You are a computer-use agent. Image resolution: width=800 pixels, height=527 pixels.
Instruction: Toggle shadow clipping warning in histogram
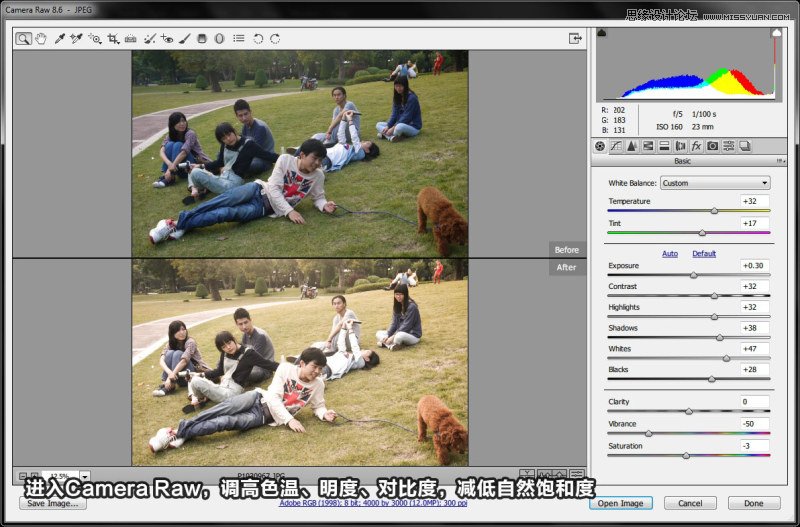tap(602, 33)
